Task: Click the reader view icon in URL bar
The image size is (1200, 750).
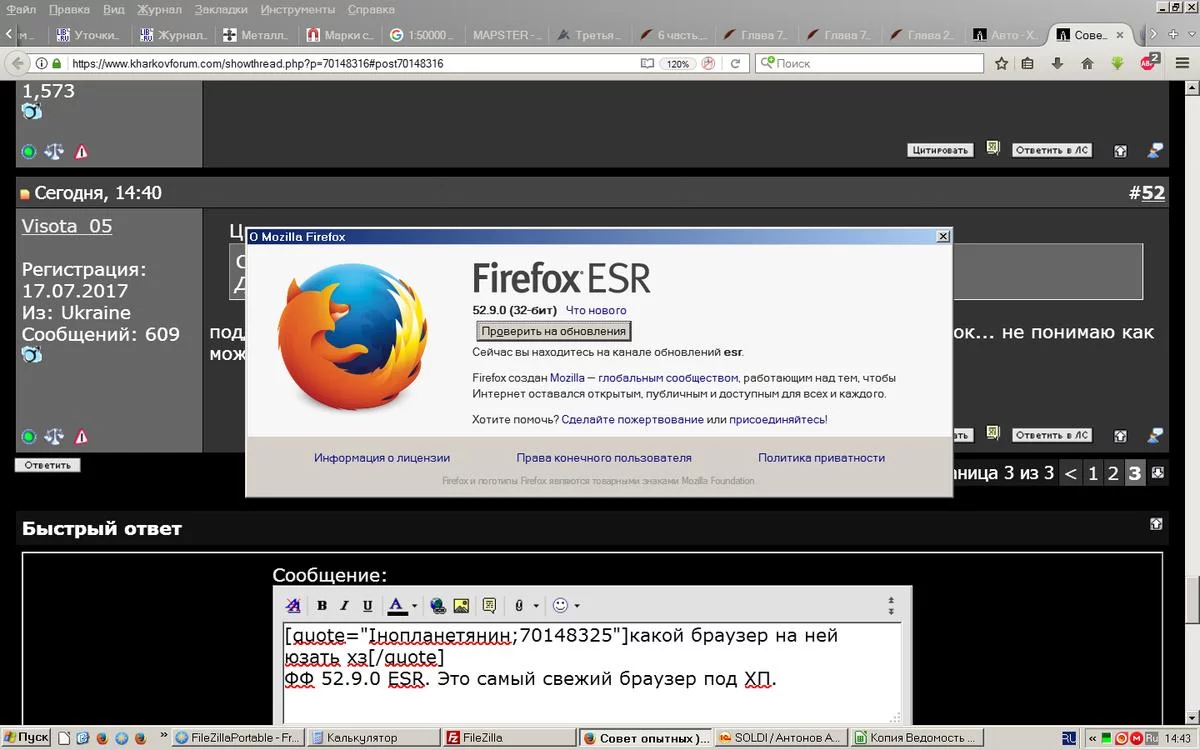Action: point(647,63)
